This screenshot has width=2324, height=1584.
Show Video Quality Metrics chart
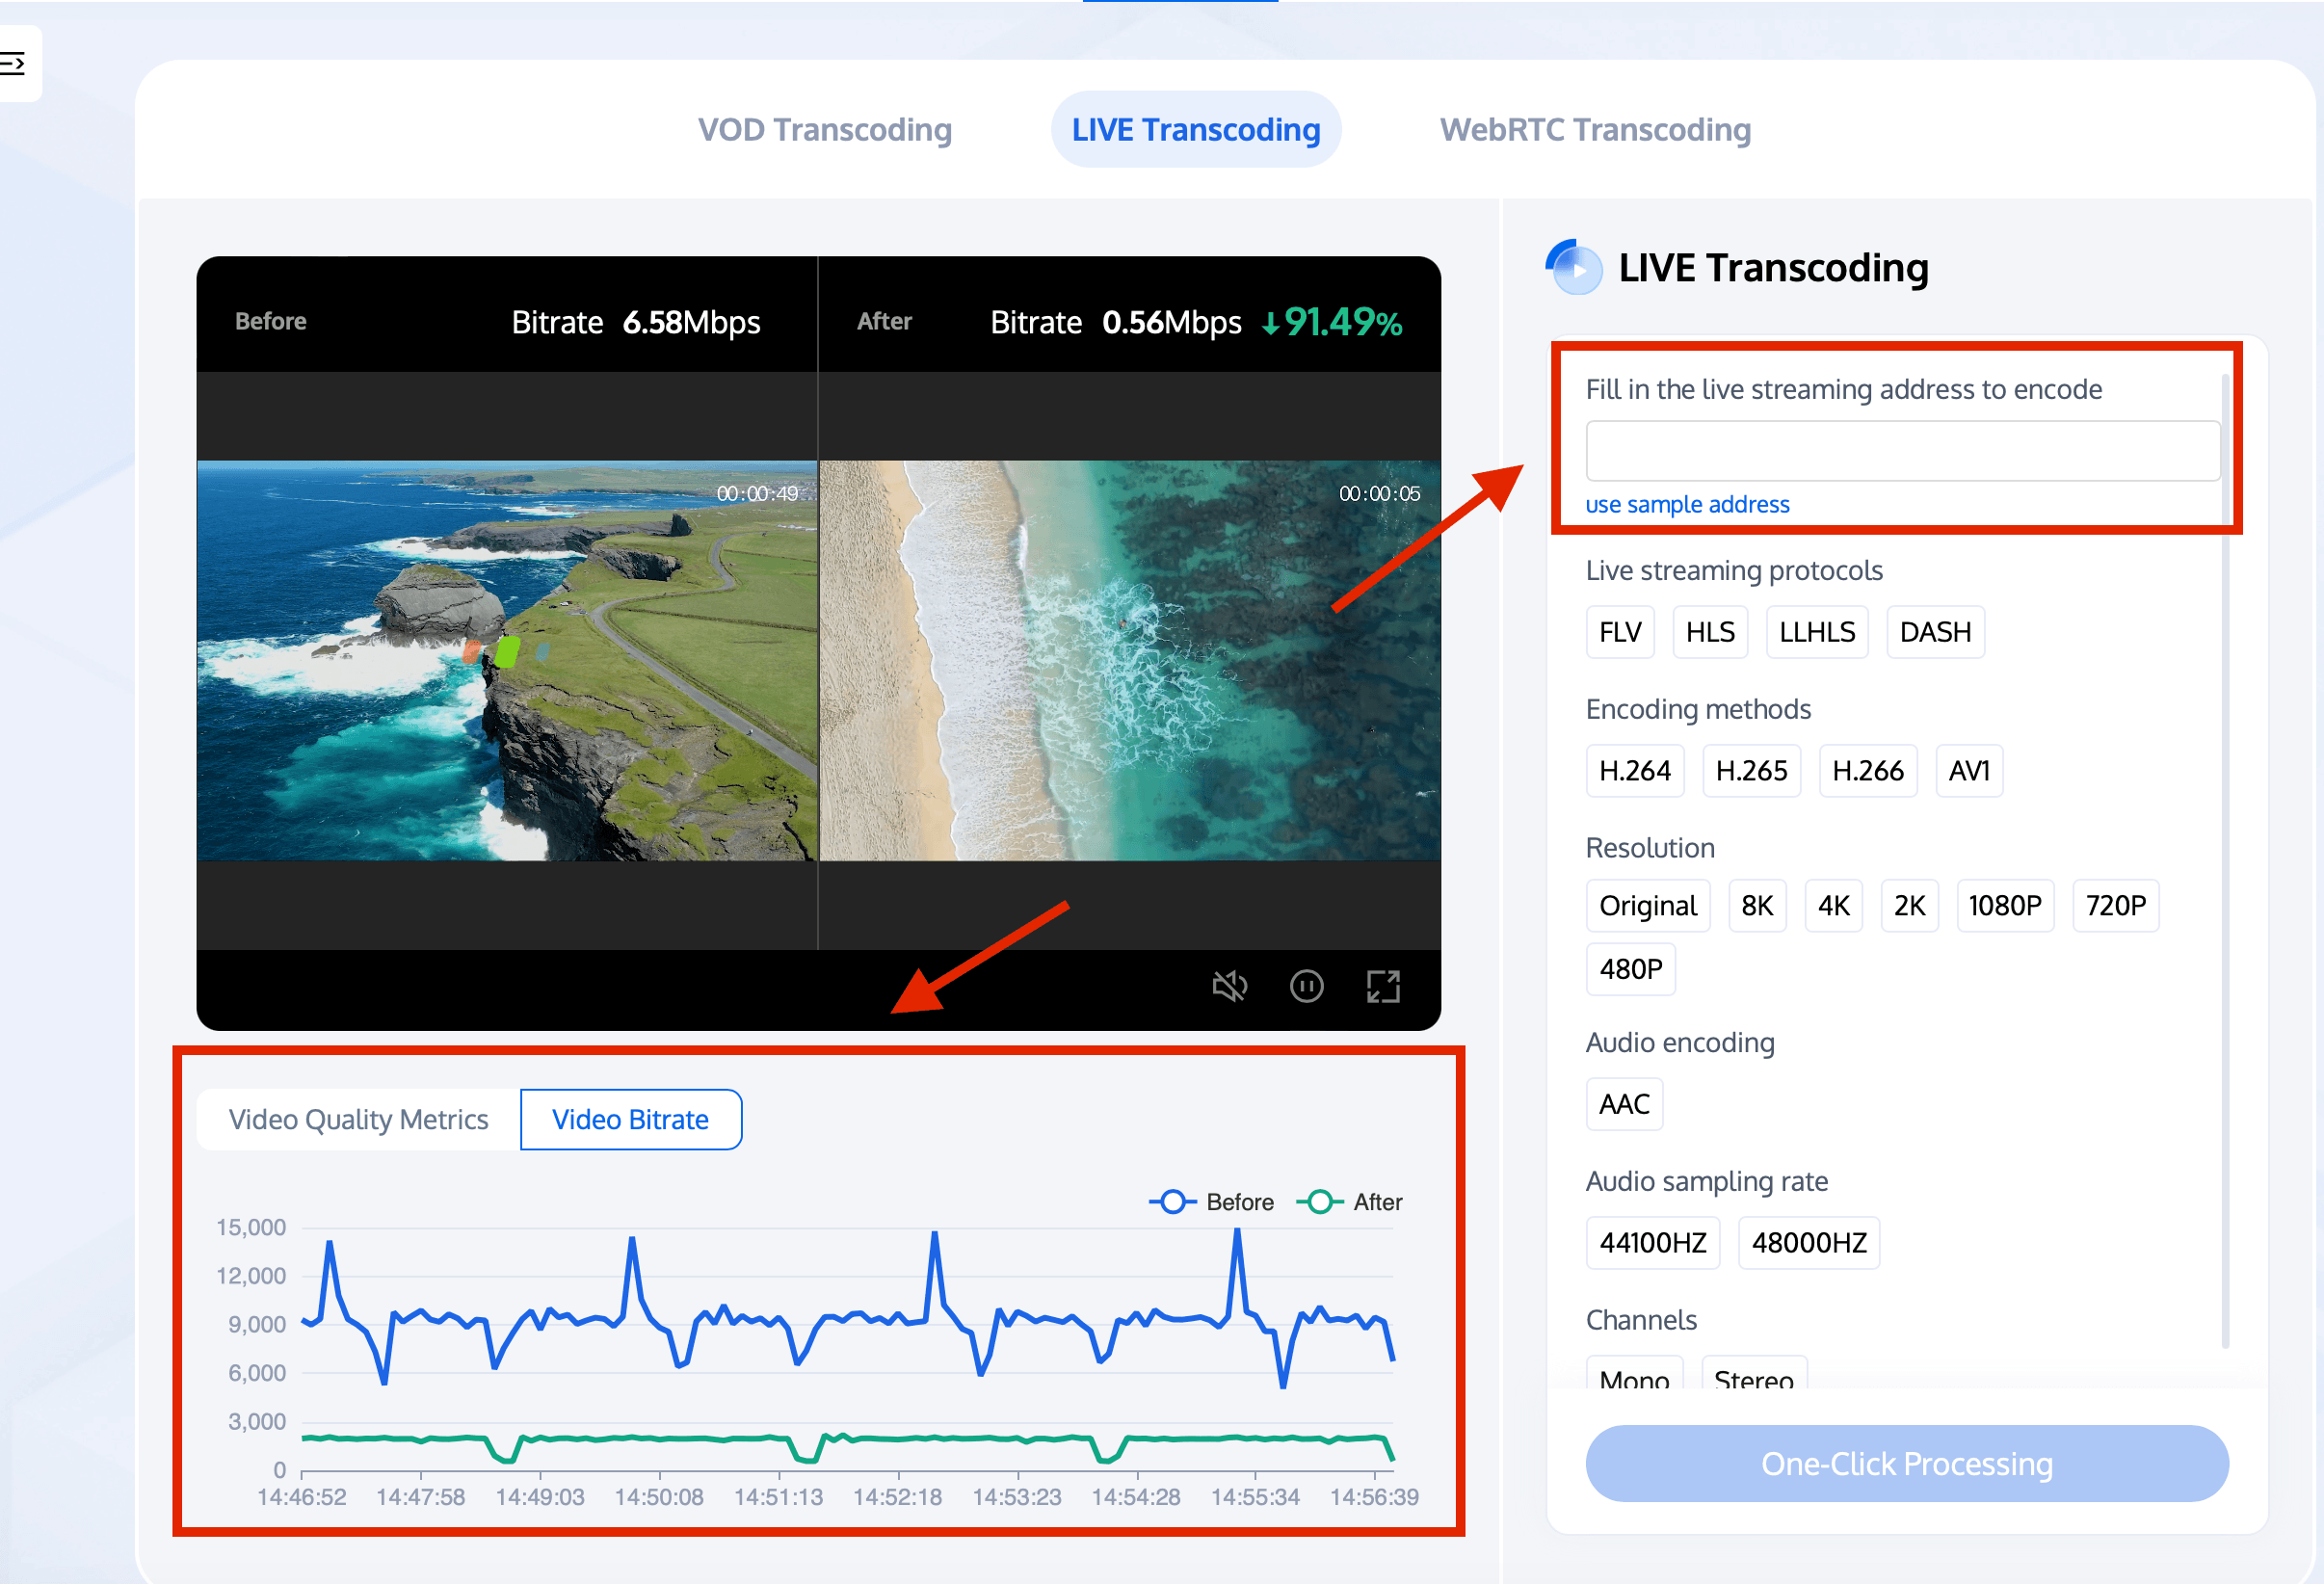[x=358, y=1119]
